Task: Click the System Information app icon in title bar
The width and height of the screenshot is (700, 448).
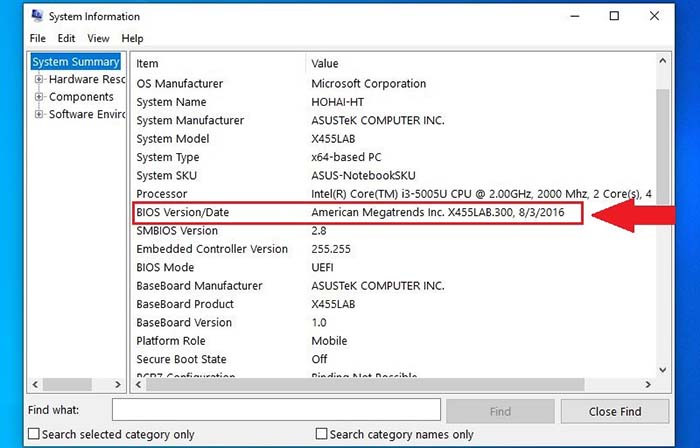Action: (x=37, y=16)
